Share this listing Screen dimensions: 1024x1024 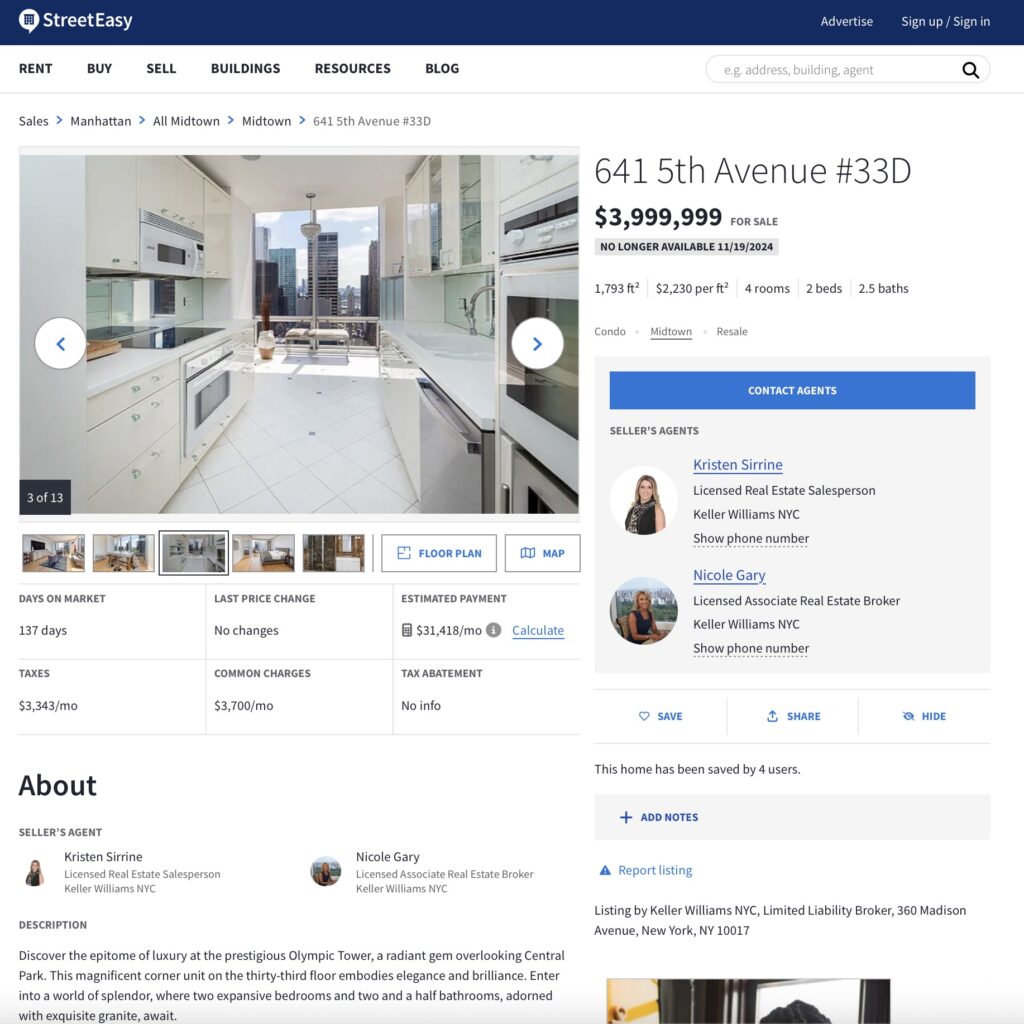(x=793, y=716)
